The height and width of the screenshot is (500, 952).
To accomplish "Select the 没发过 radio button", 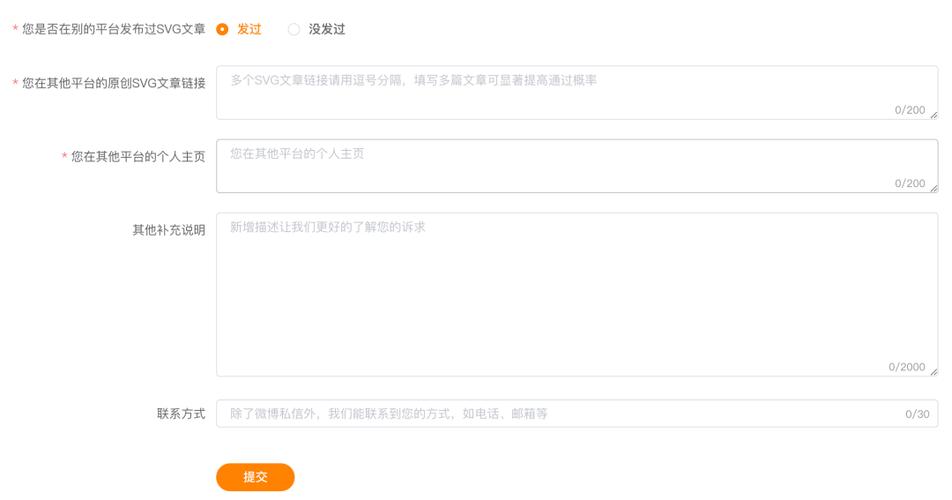I will click(294, 29).
